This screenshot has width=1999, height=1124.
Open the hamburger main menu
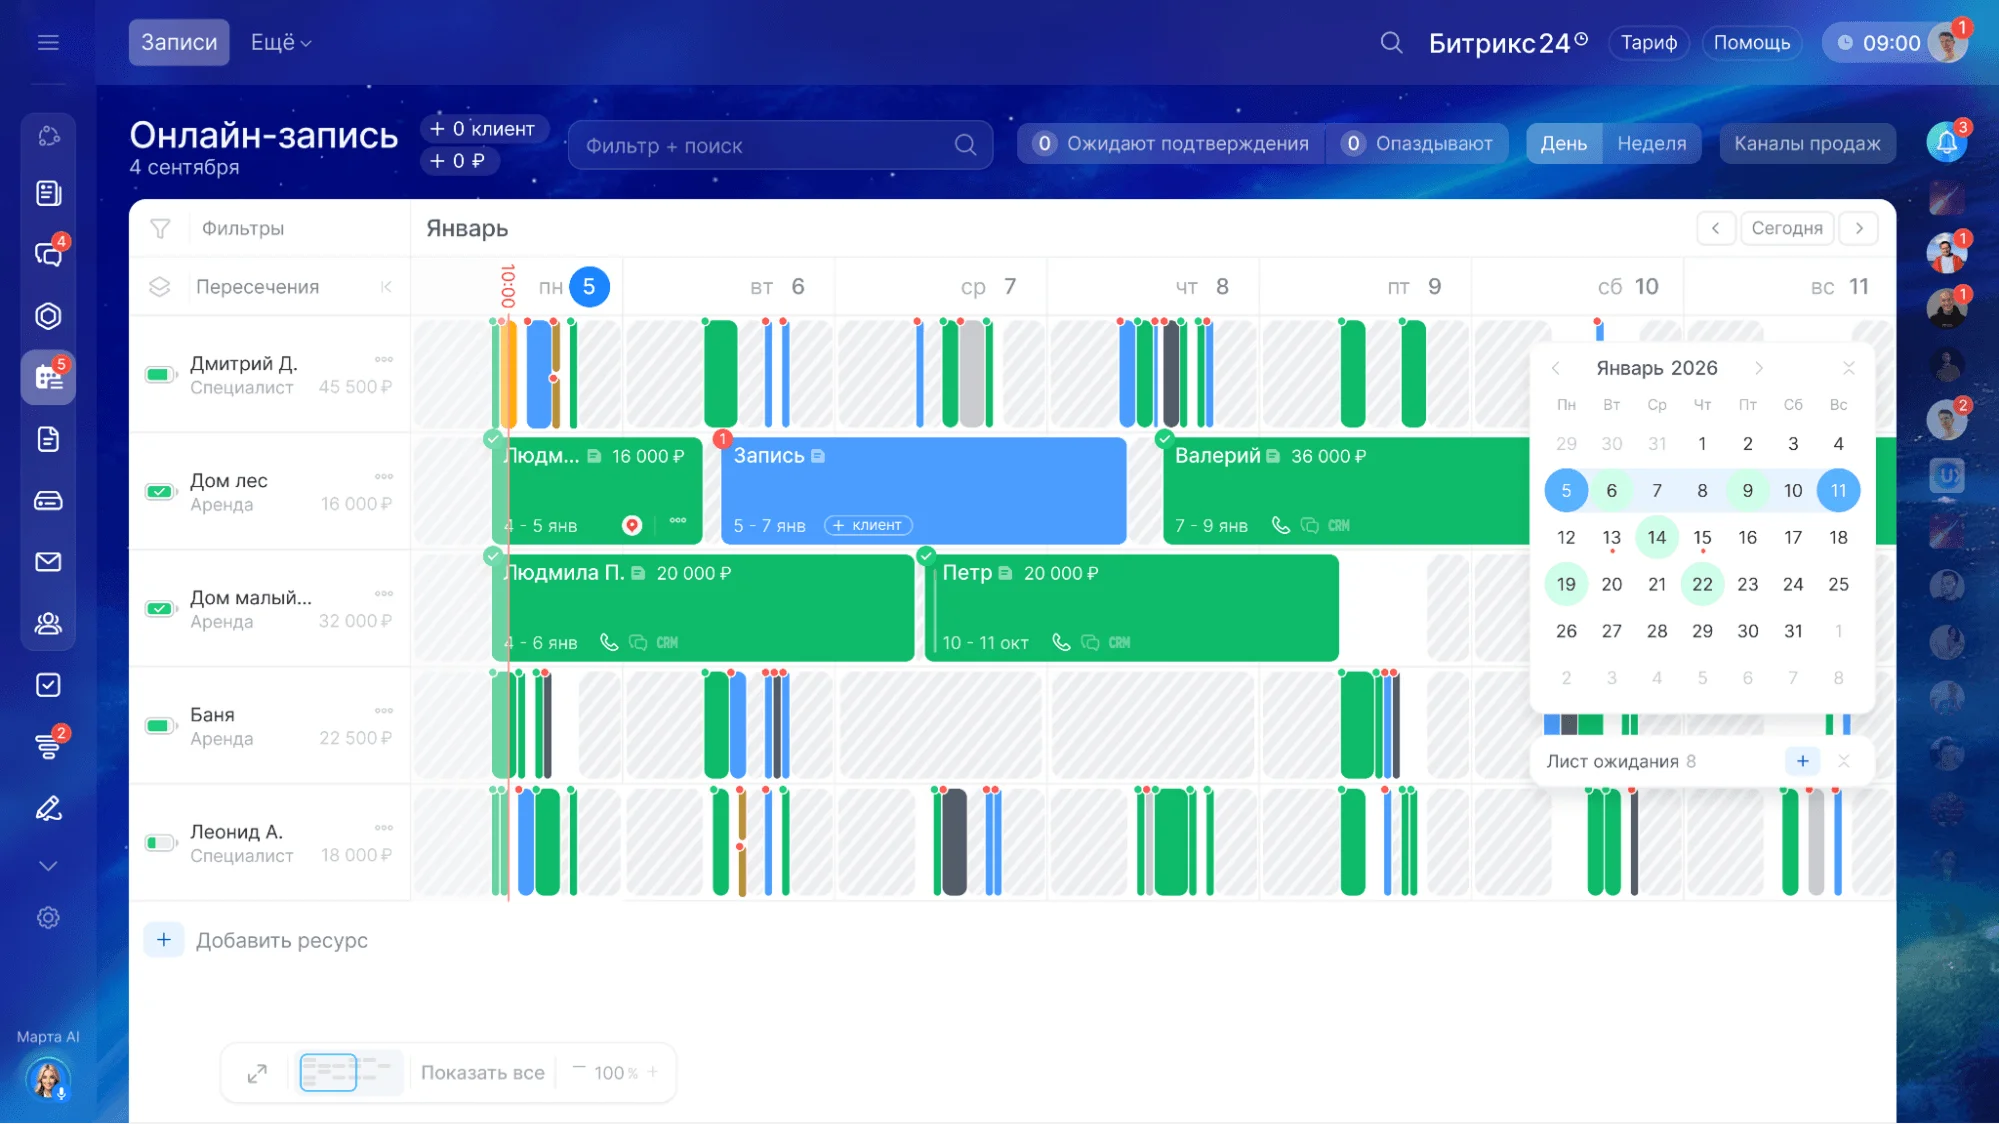[48, 42]
